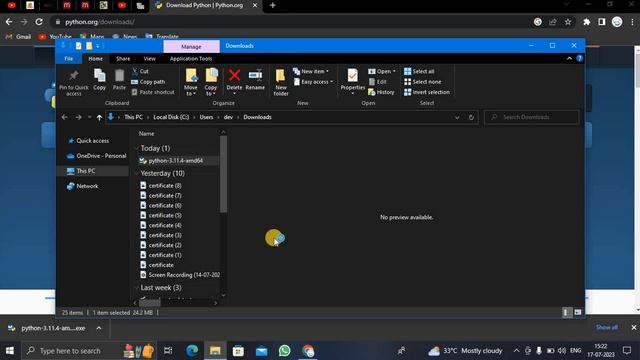Open Microsoft Edge from the taskbar
This screenshot has height=360, width=640.
(x=192, y=351)
